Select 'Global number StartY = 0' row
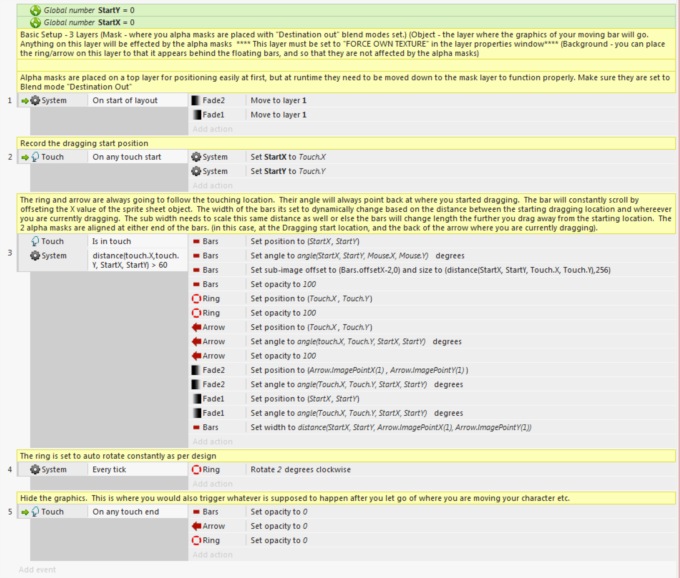 click(346, 10)
